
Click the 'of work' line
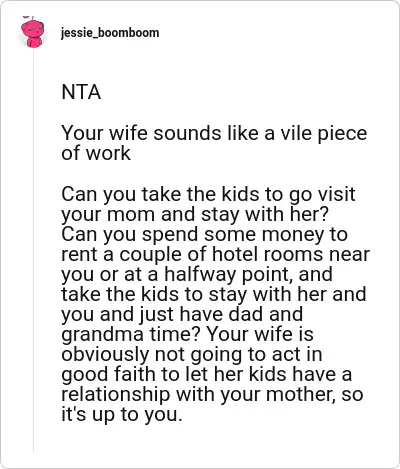[96, 153]
